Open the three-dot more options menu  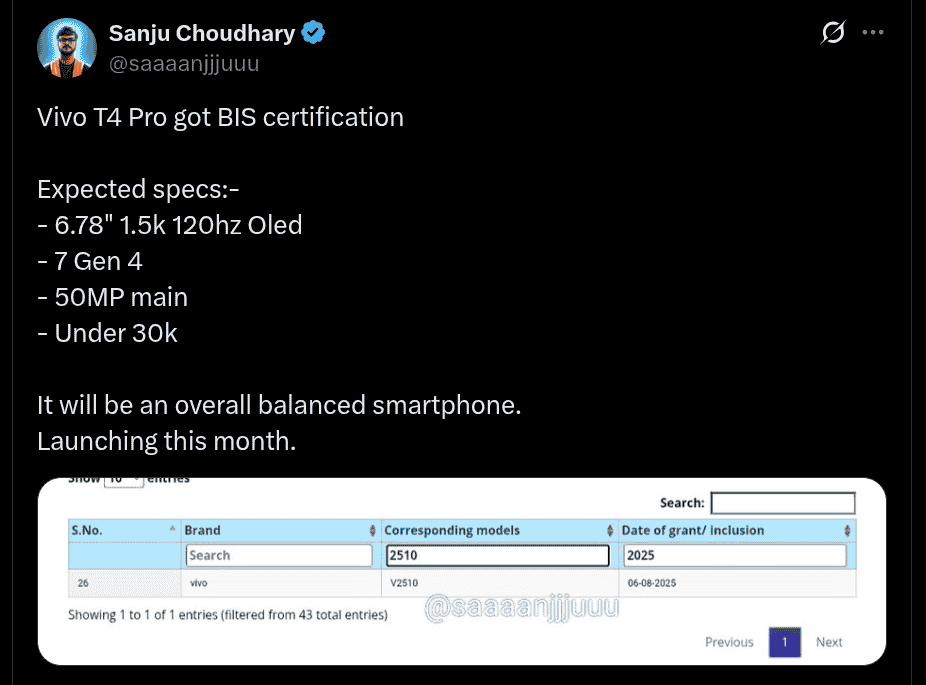tap(873, 33)
